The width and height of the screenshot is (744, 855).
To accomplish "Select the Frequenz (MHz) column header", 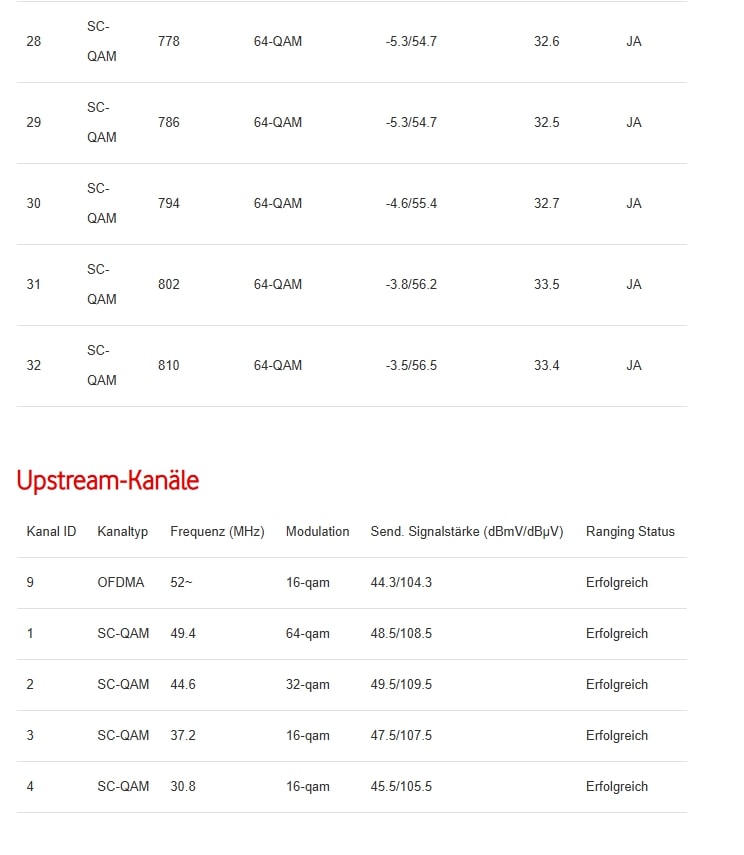I will coord(217,532).
